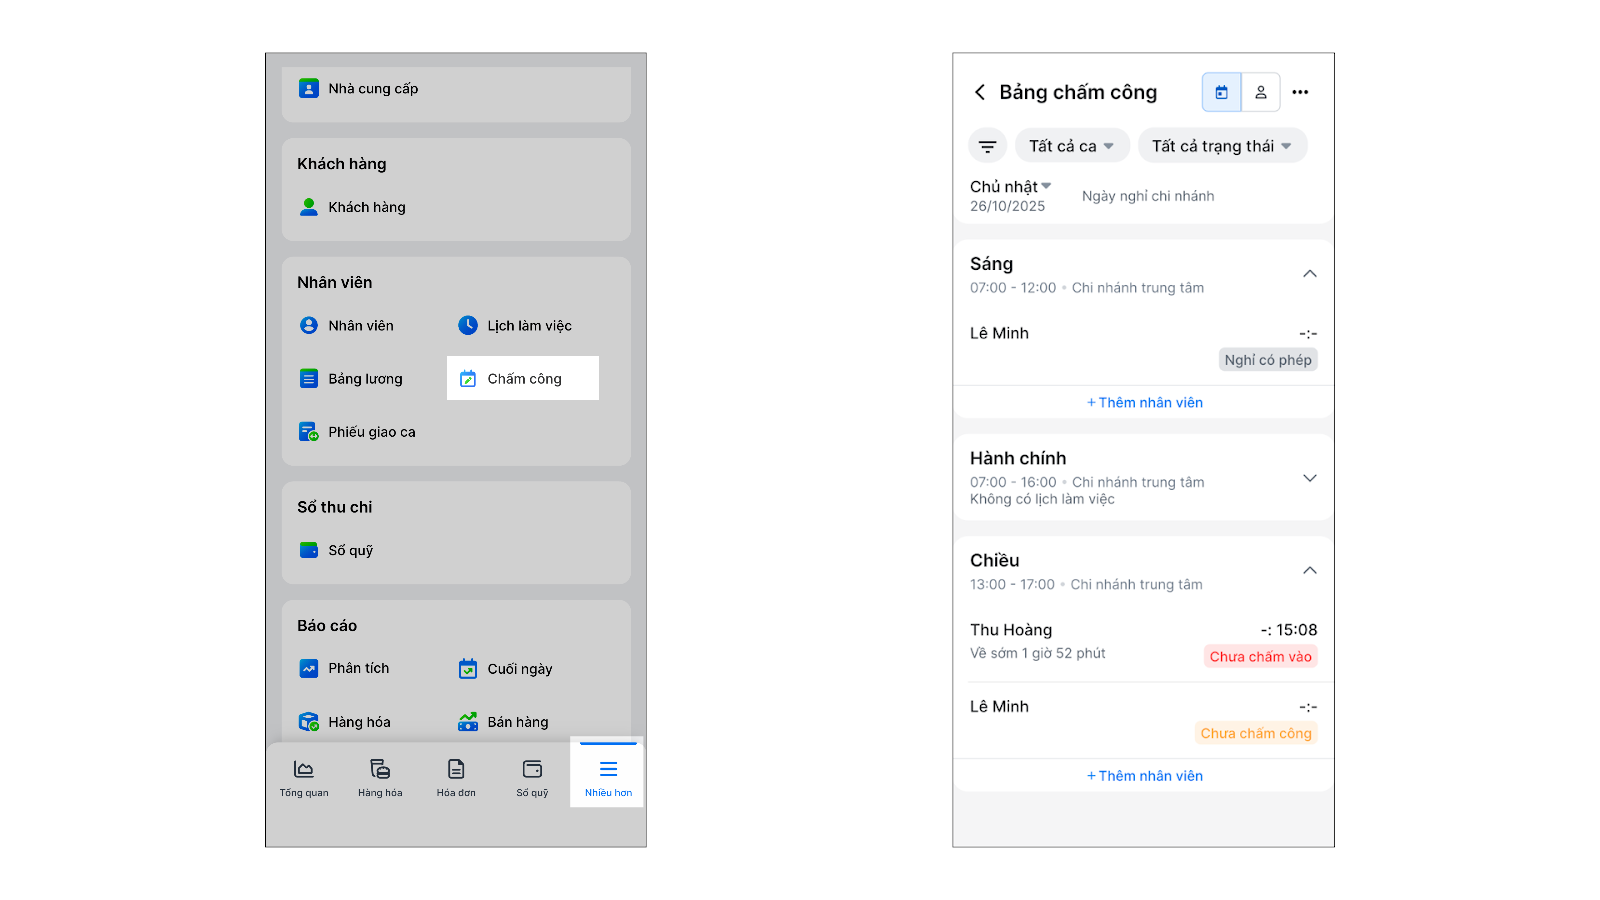
Task: Click Ngày nghỉ chi nhánh label
Action: click(x=1148, y=196)
